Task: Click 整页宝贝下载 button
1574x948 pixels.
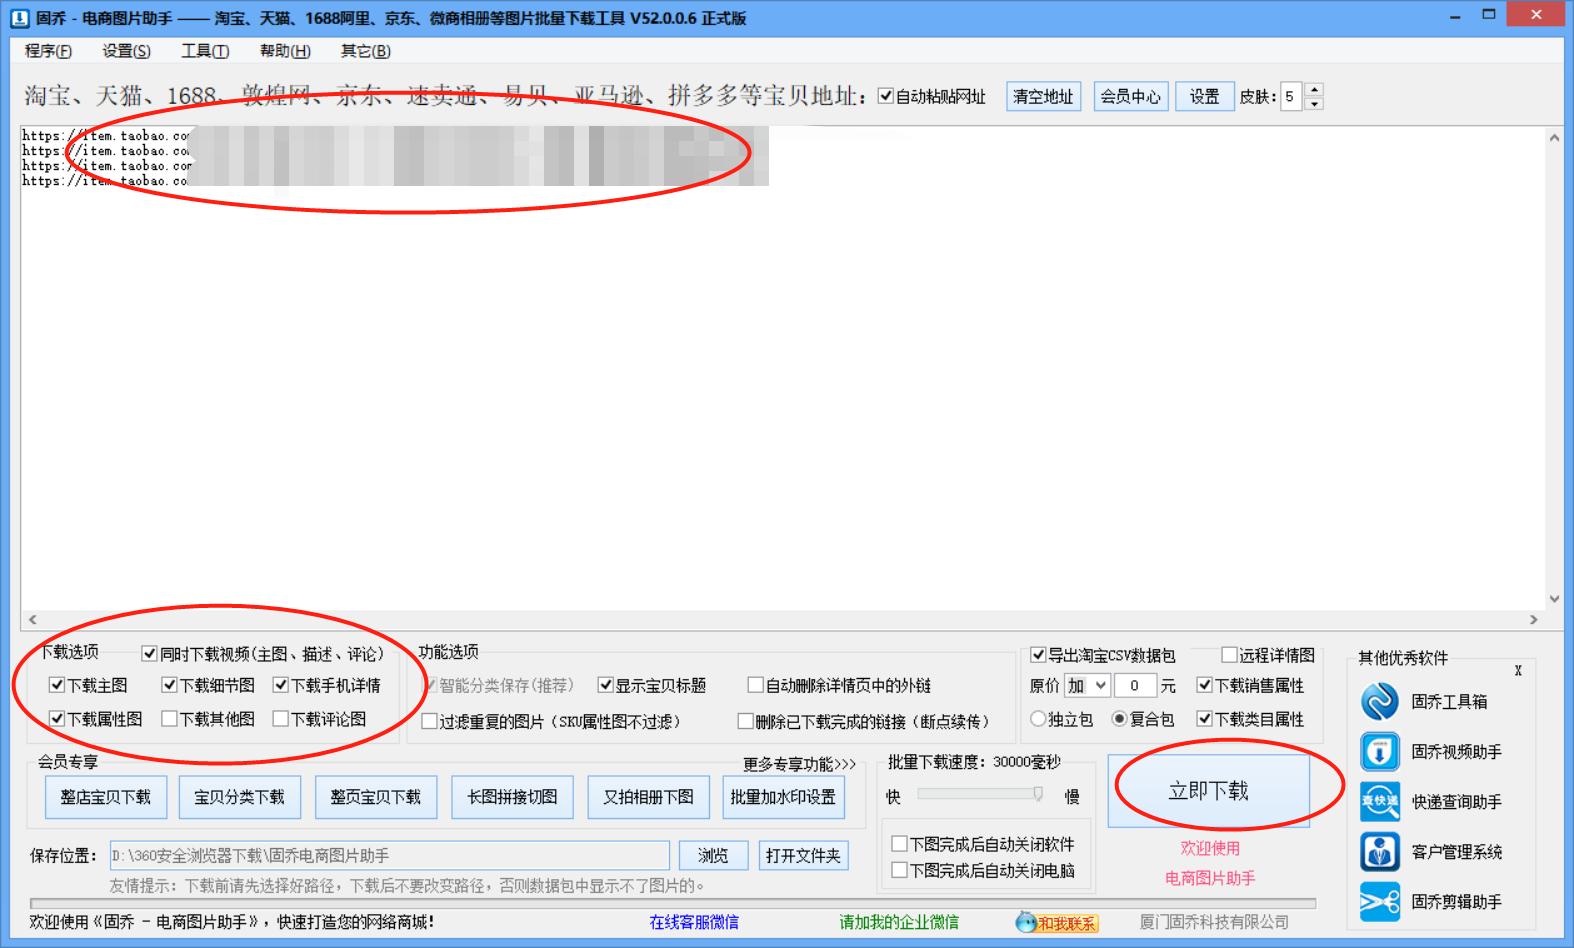Action: click(x=376, y=797)
